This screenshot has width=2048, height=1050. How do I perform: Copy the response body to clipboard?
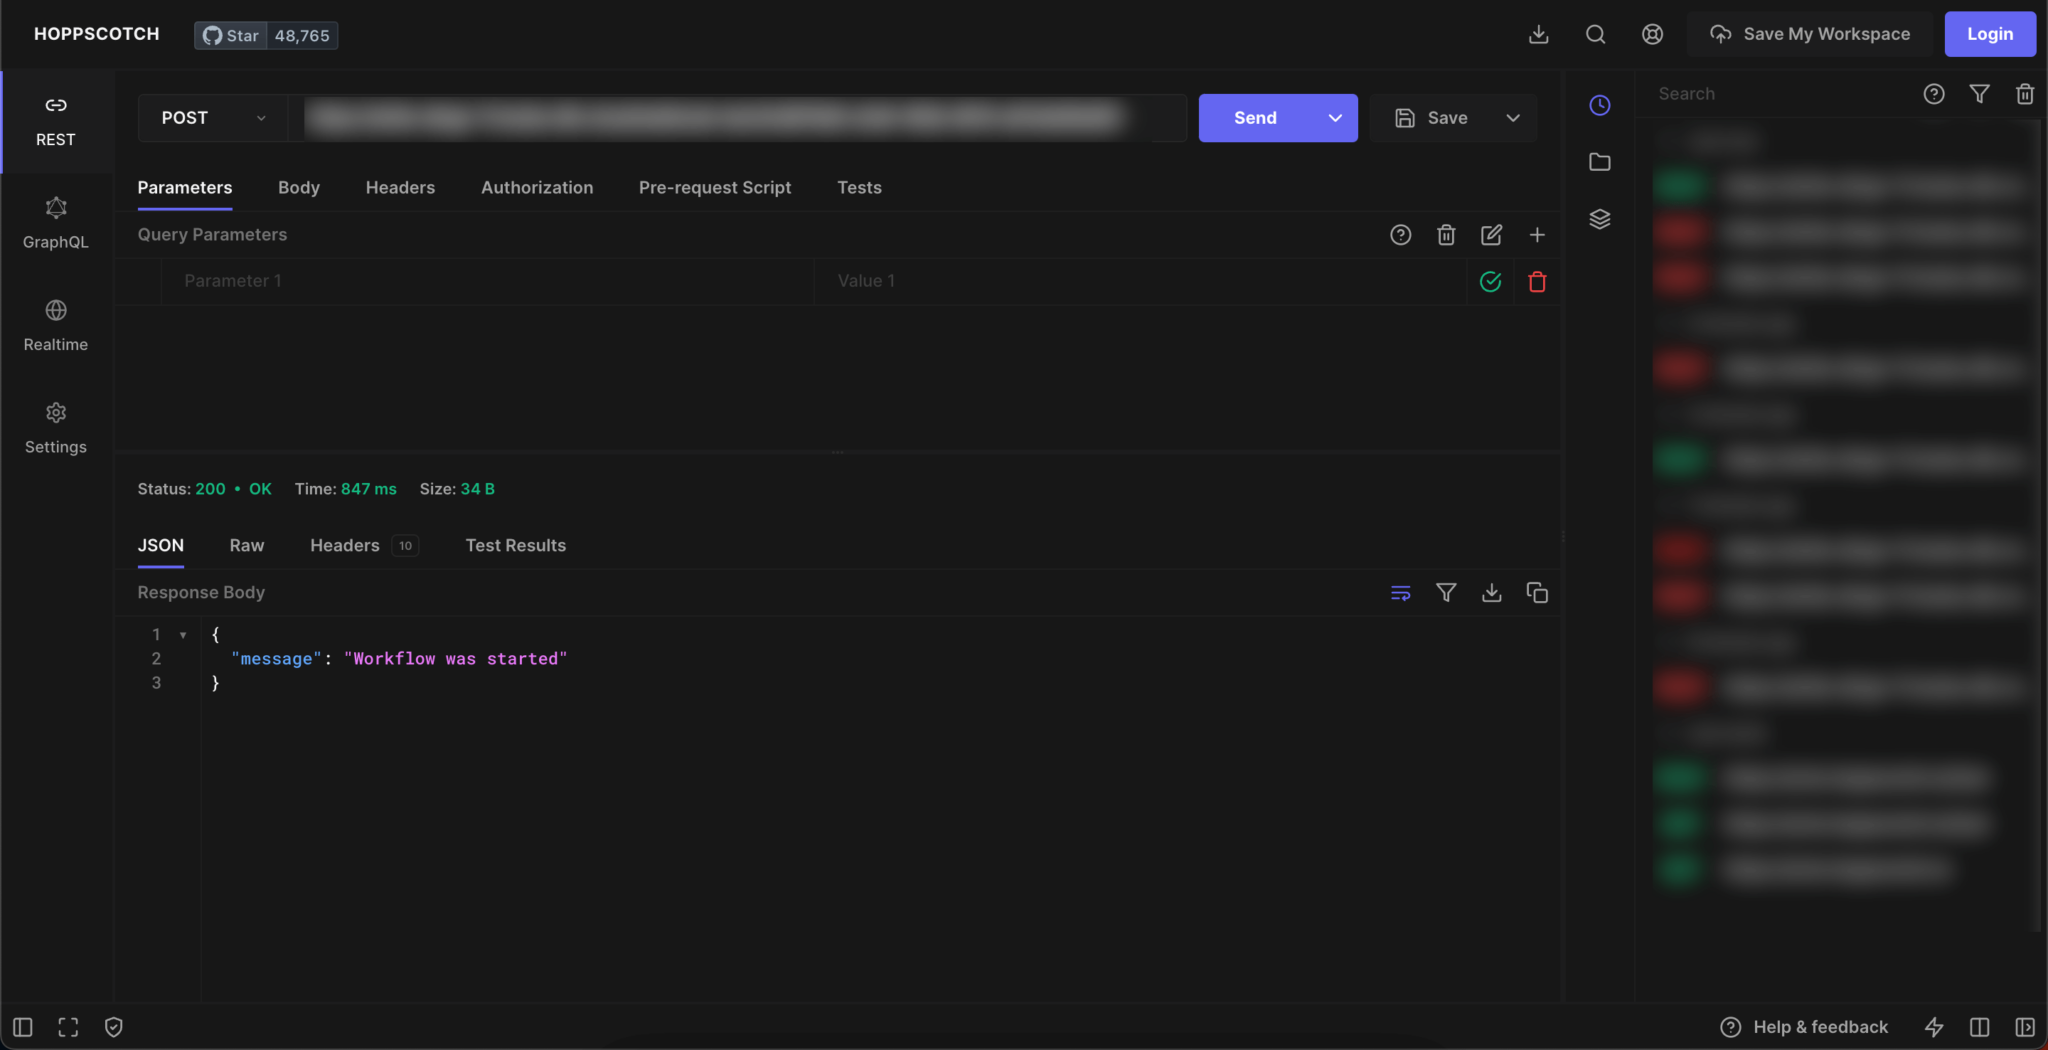(1537, 593)
